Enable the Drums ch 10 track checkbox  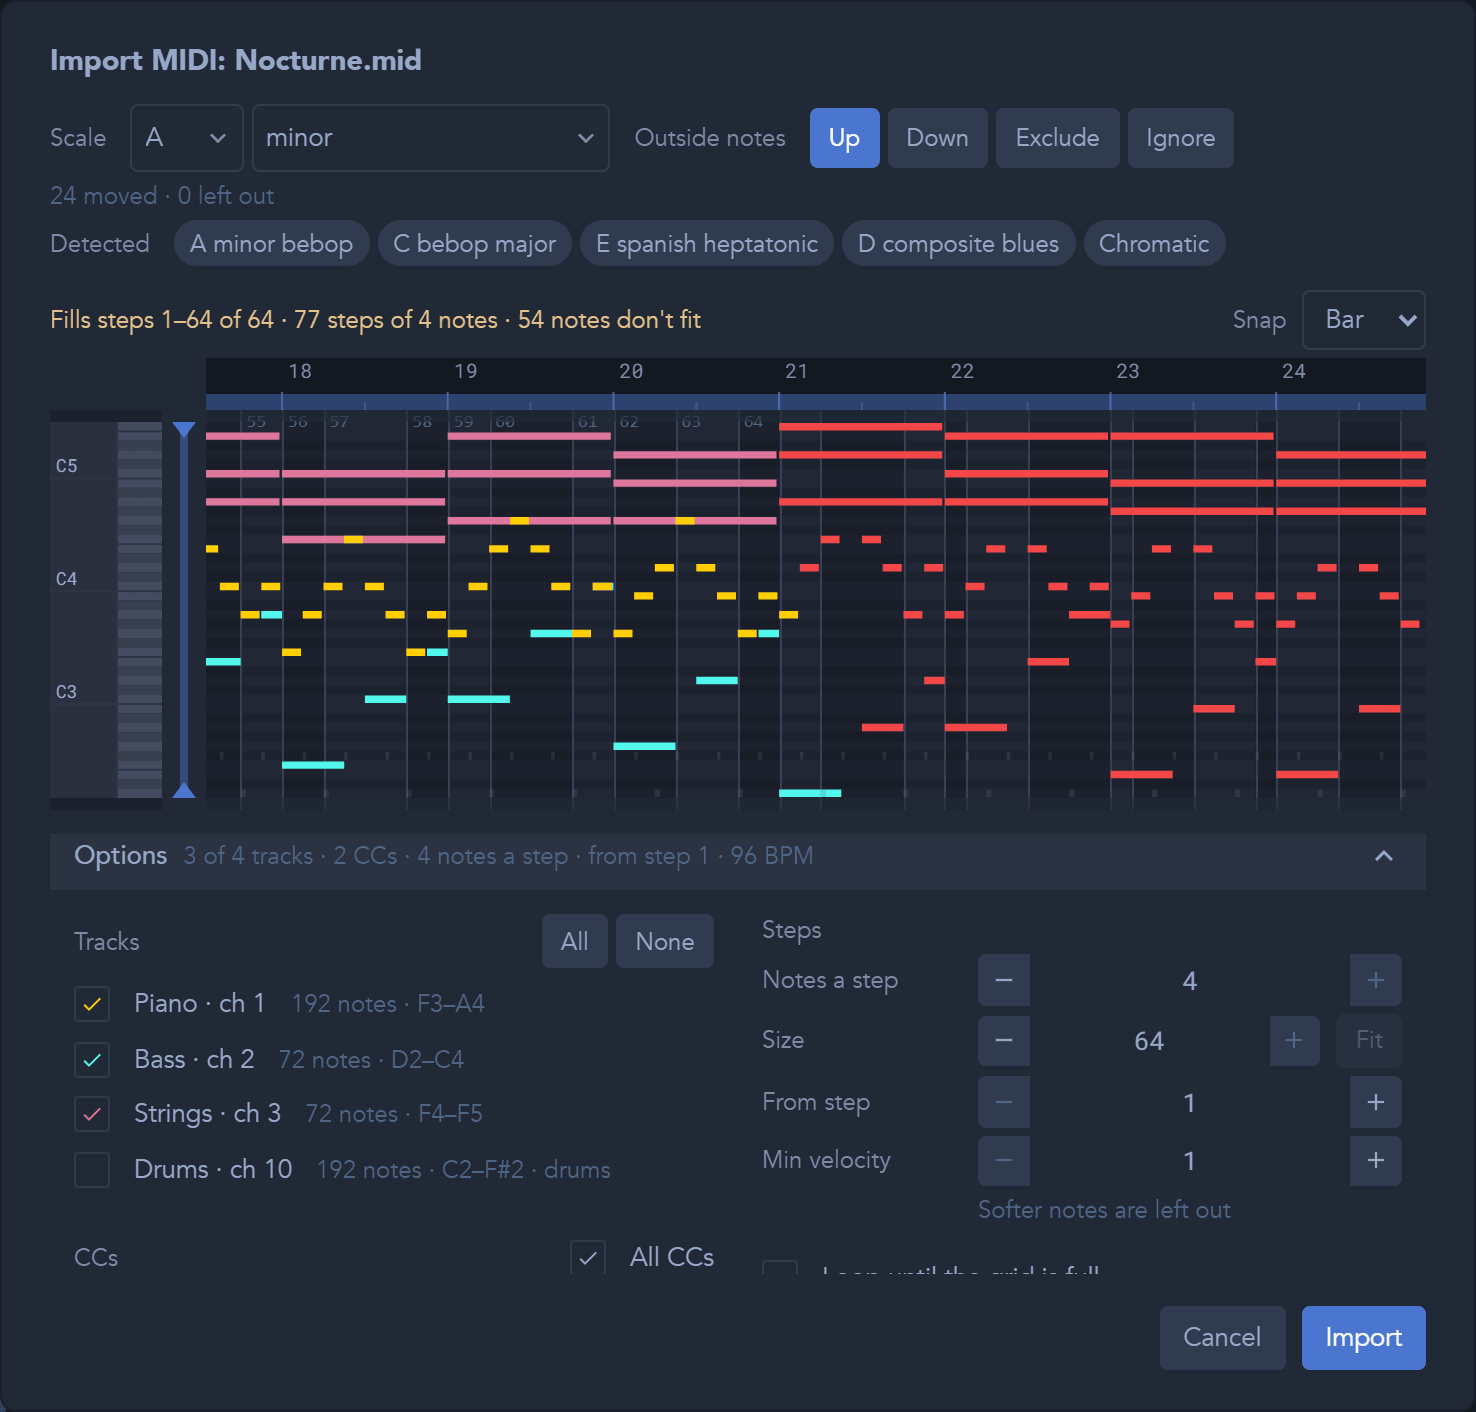[92, 1170]
